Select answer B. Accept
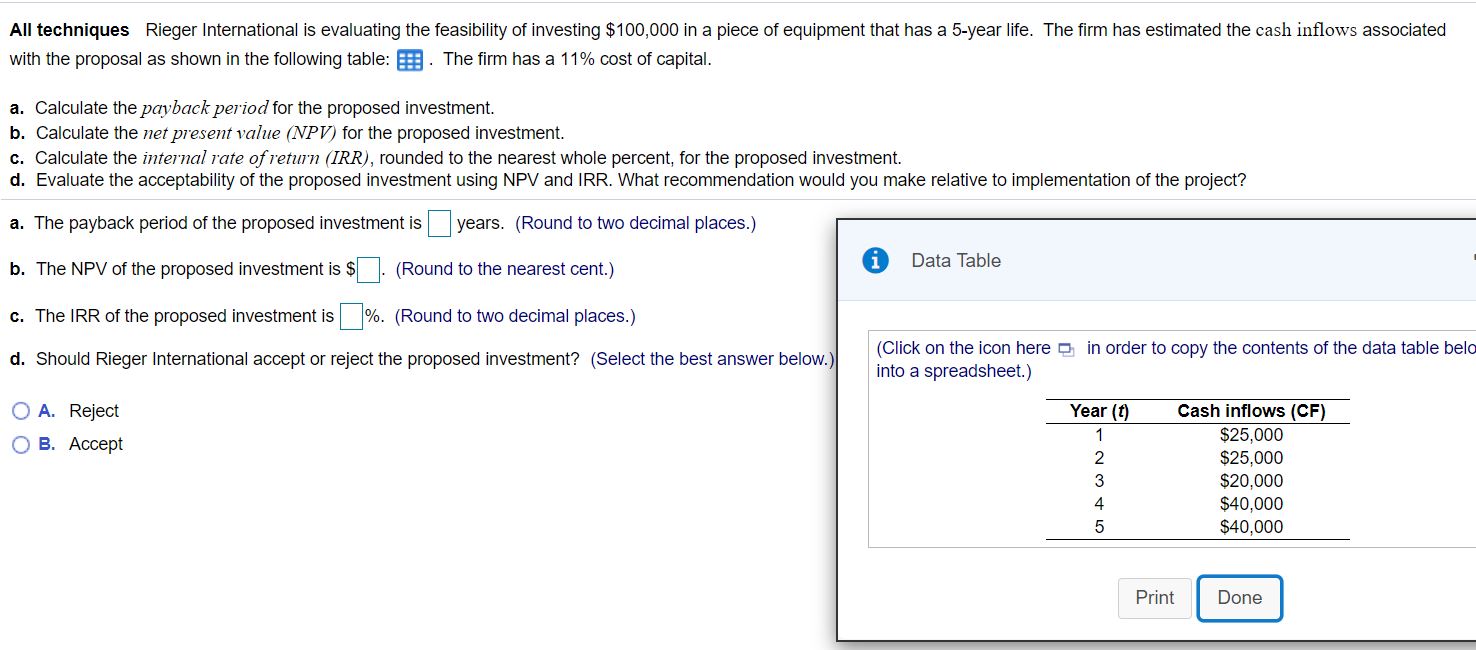The width and height of the screenshot is (1476, 650). [21, 445]
